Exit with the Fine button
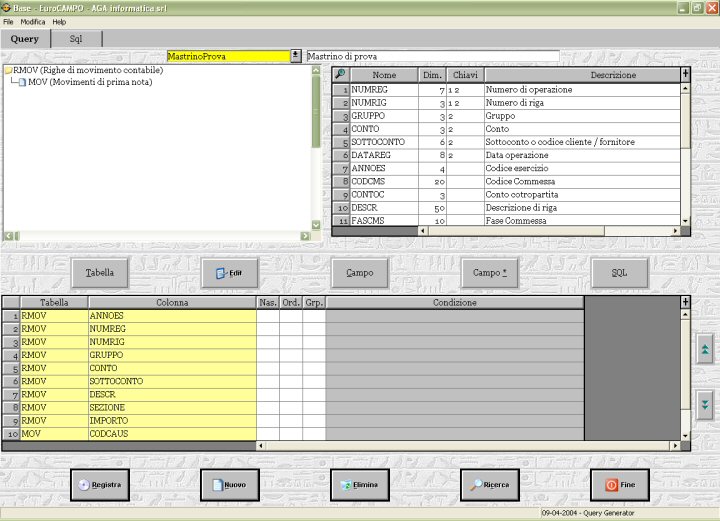 [619, 485]
